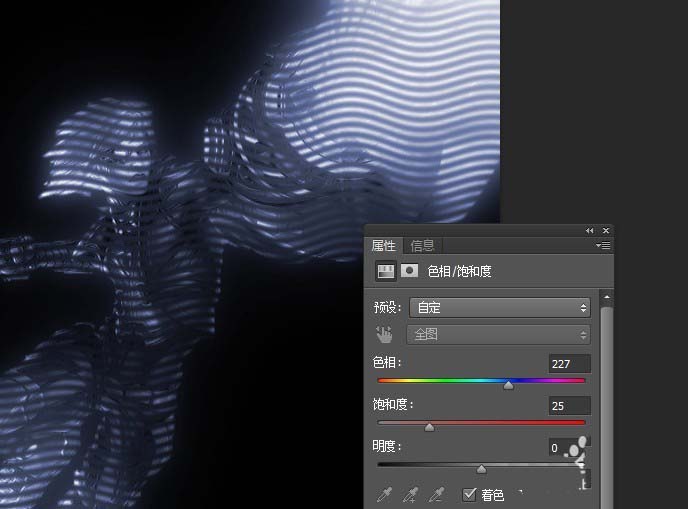Click the hue value field showing 227
The image size is (688, 509).
(x=568, y=363)
